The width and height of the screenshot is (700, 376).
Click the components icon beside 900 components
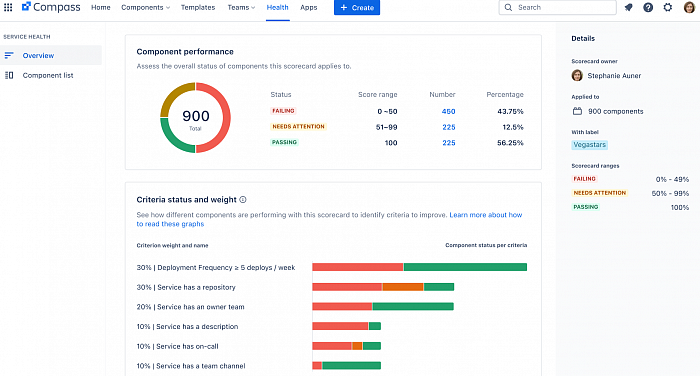click(577, 111)
